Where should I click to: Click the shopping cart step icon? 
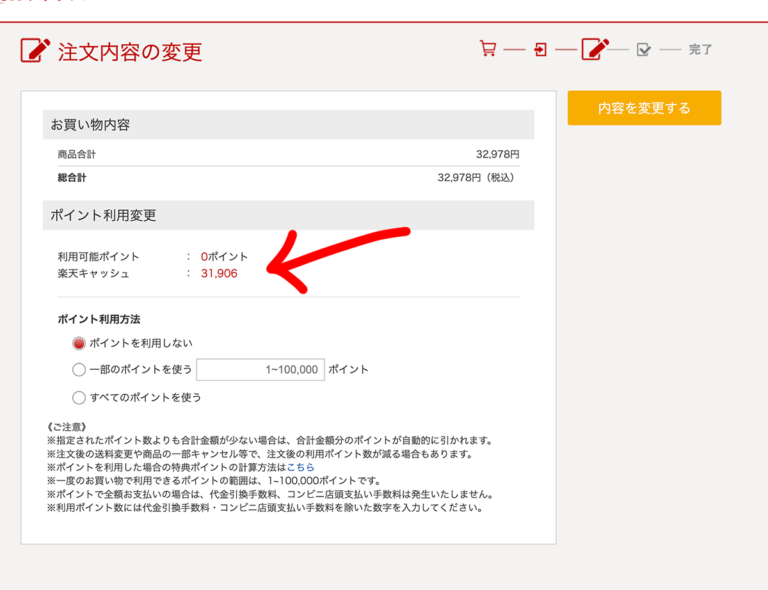point(488,49)
